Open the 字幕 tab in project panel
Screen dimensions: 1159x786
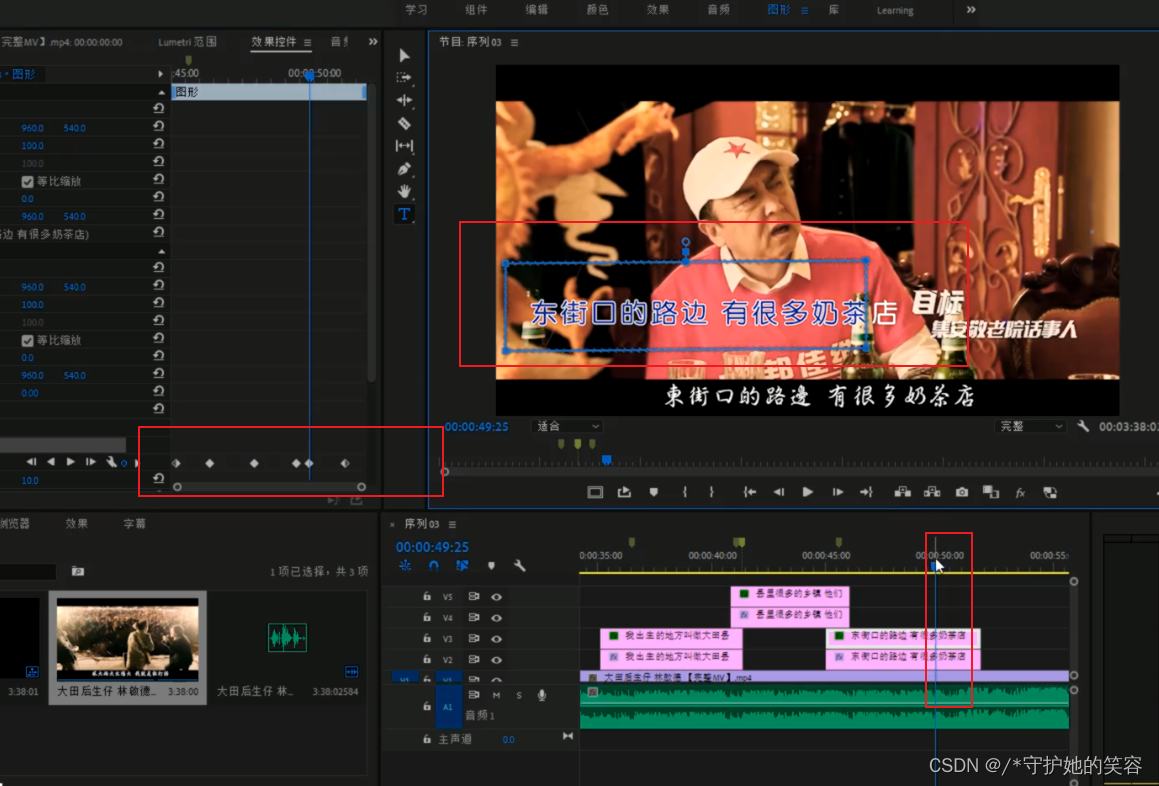coord(135,524)
